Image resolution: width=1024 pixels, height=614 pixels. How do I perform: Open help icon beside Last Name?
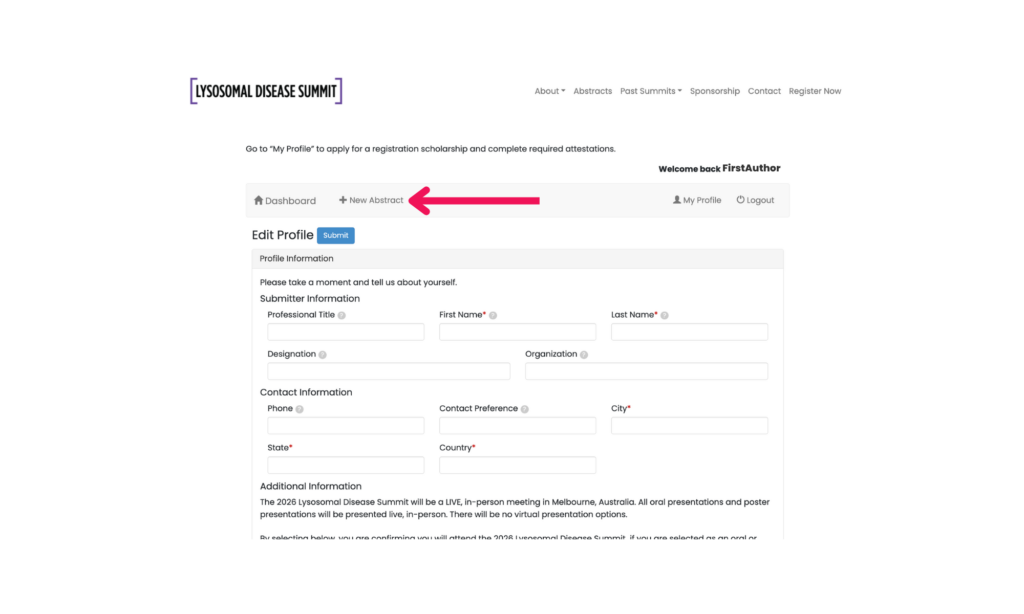coord(665,315)
